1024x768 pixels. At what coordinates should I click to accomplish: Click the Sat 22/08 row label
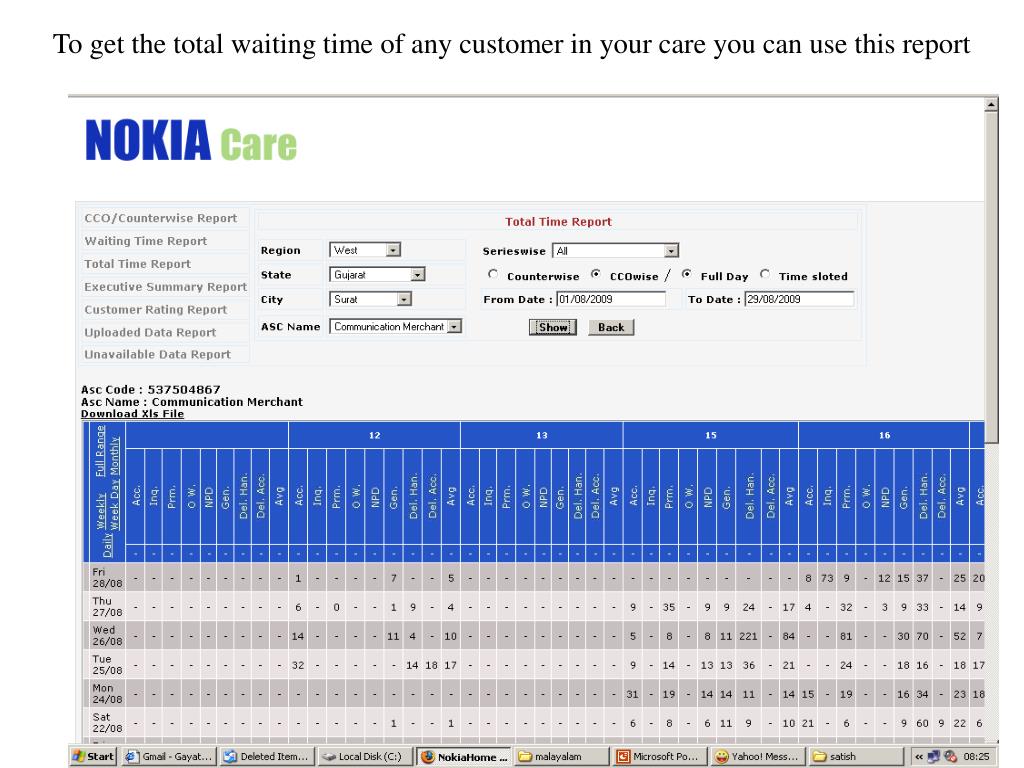pos(107,722)
